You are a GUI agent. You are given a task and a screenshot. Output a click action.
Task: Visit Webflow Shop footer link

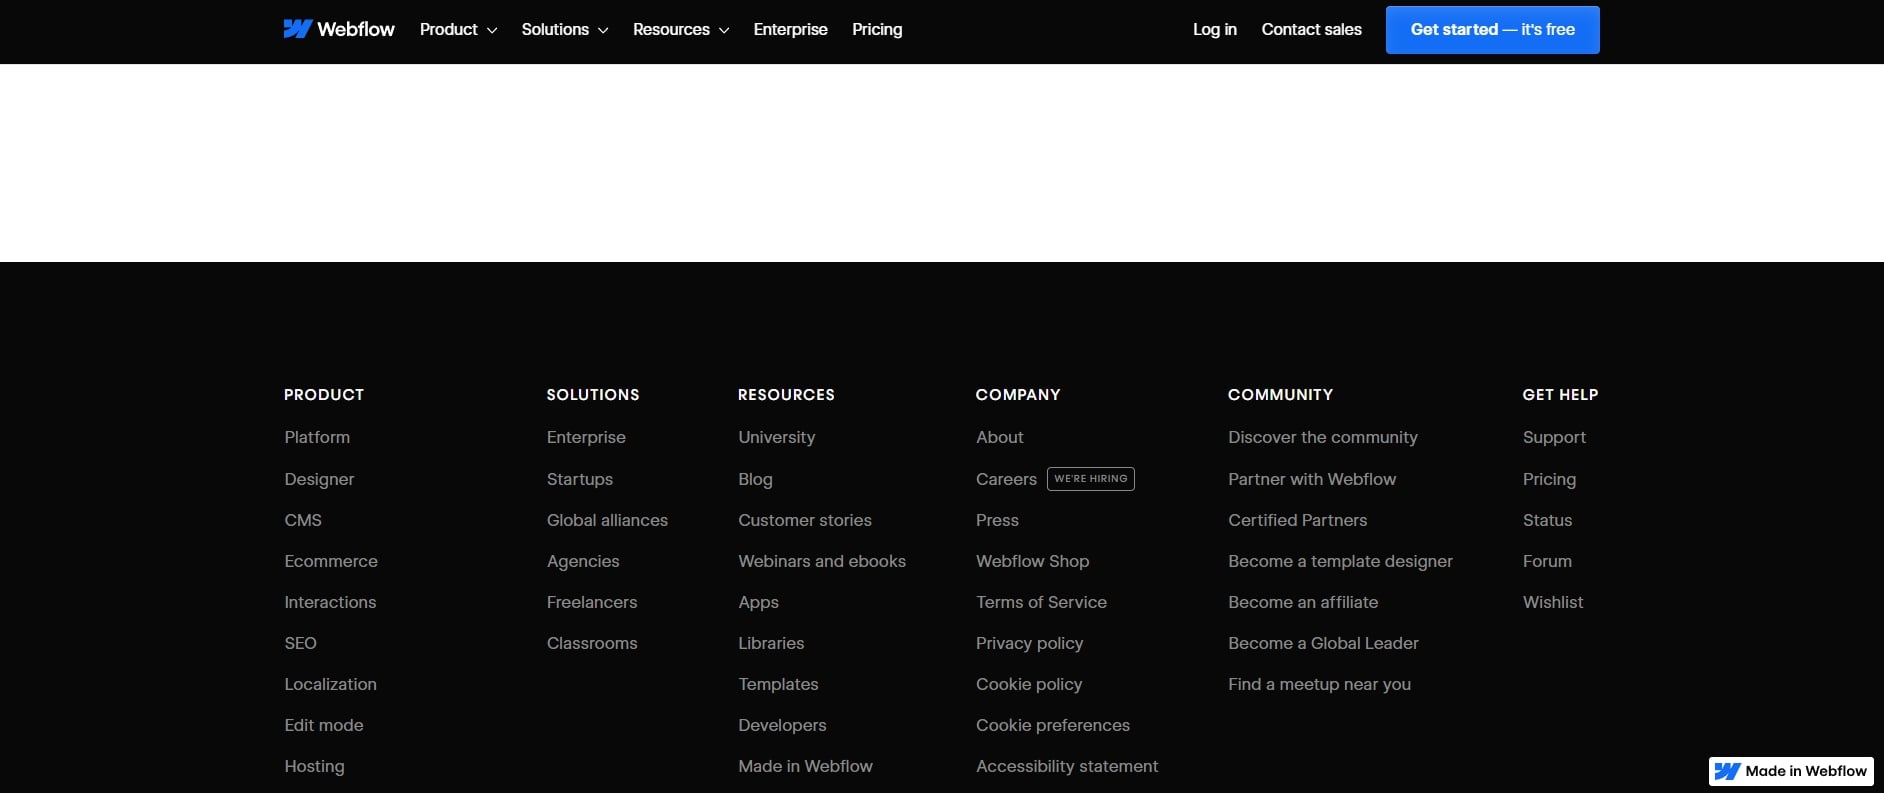pos(1032,561)
